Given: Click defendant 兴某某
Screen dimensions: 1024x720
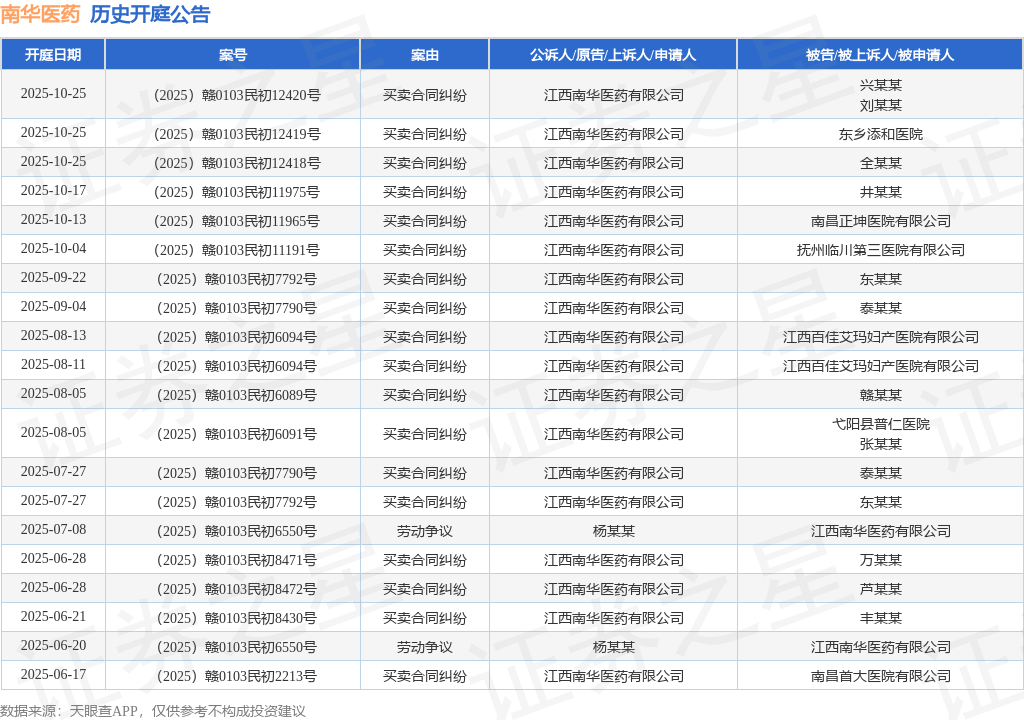Looking at the screenshot, I should pos(880,85).
